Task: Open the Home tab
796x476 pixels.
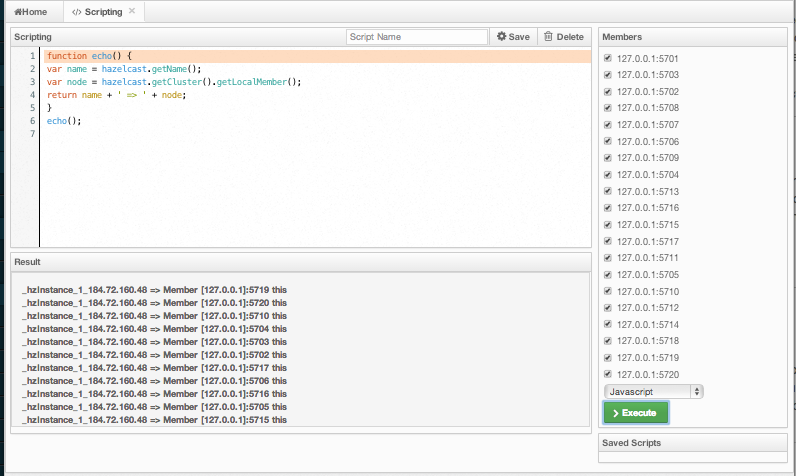Action: click(x=30, y=12)
